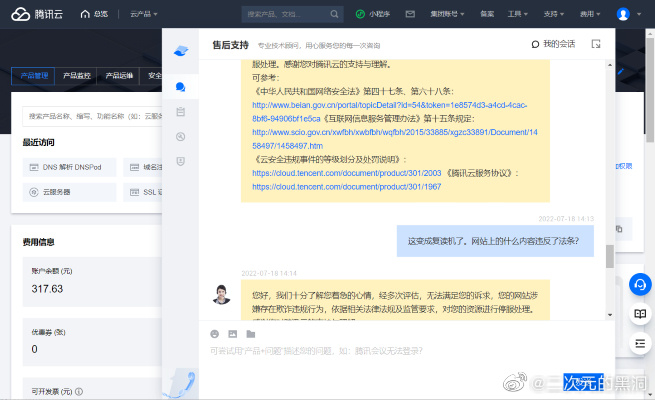Open the 费用 dropdown in header
Image resolution: width=655 pixels, height=400 pixels.
(x=590, y=15)
